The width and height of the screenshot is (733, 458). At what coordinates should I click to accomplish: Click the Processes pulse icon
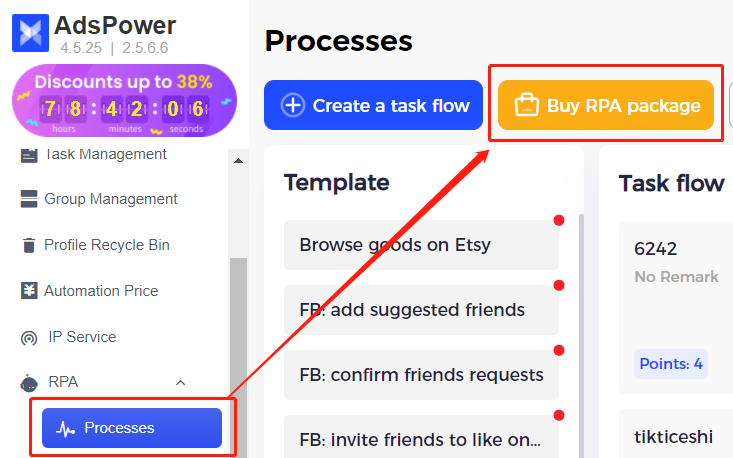66,428
